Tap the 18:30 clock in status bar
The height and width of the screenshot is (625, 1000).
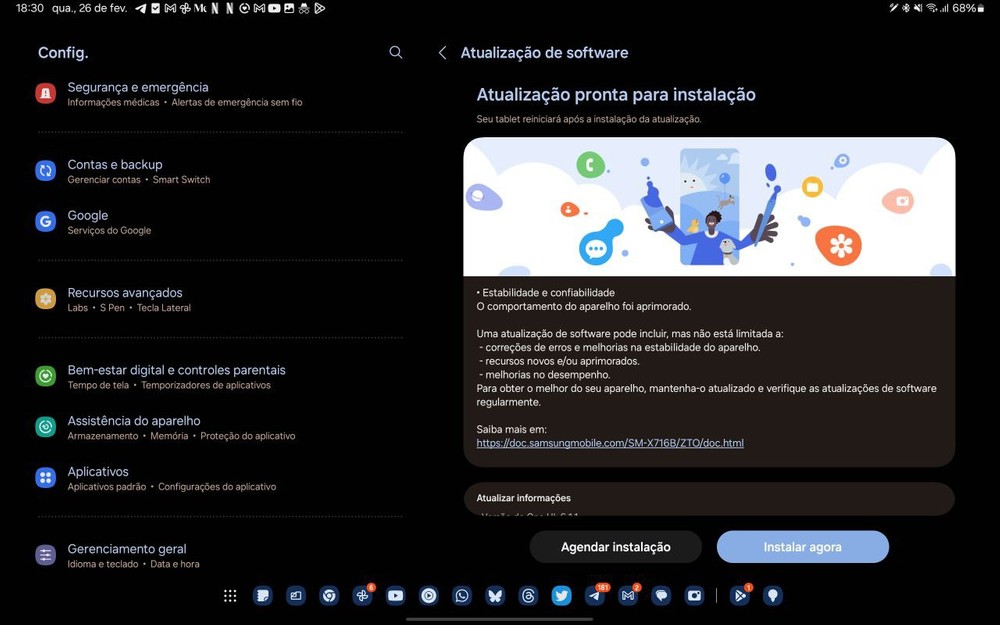pyautogui.click(x=29, y=8)
